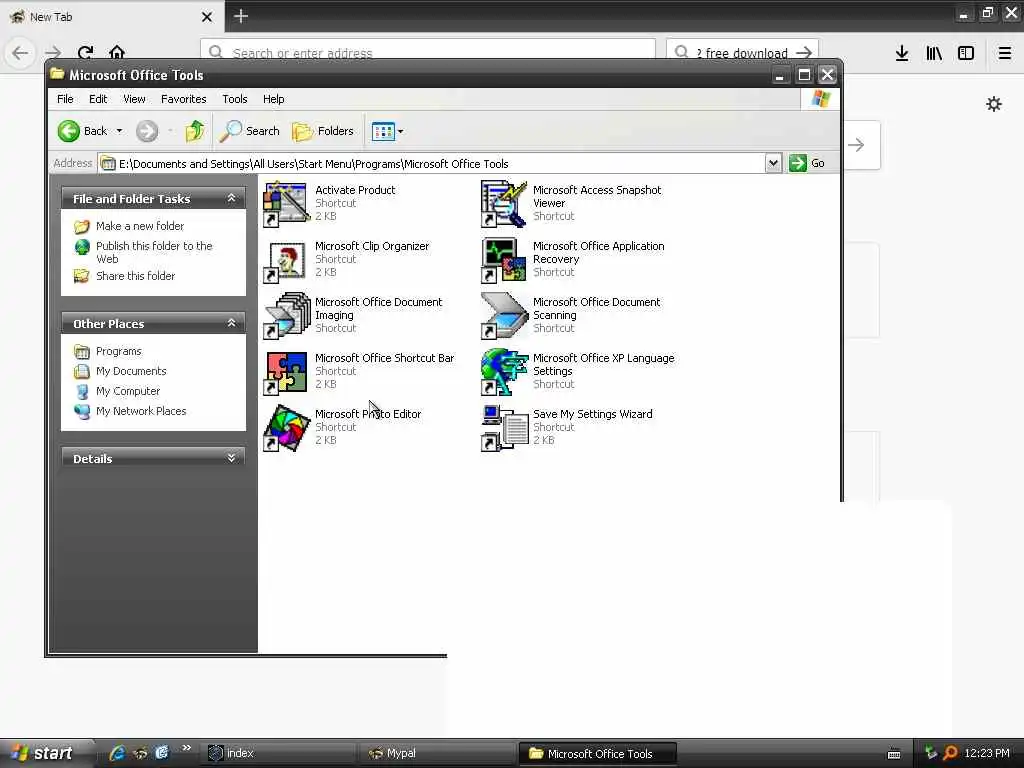
Task: Click the Mypal search go arrow
Action: click(x=804, y=52)
